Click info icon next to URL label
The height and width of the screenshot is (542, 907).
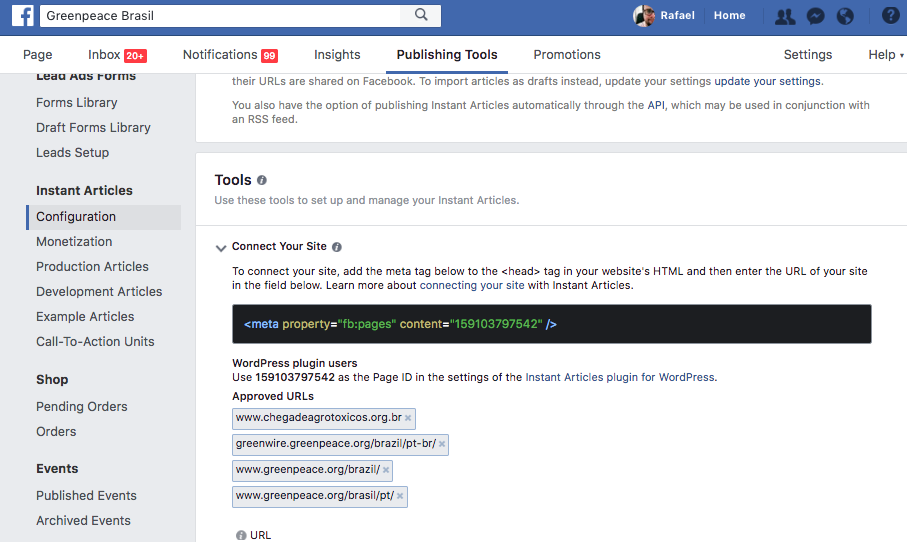point(241,536)
